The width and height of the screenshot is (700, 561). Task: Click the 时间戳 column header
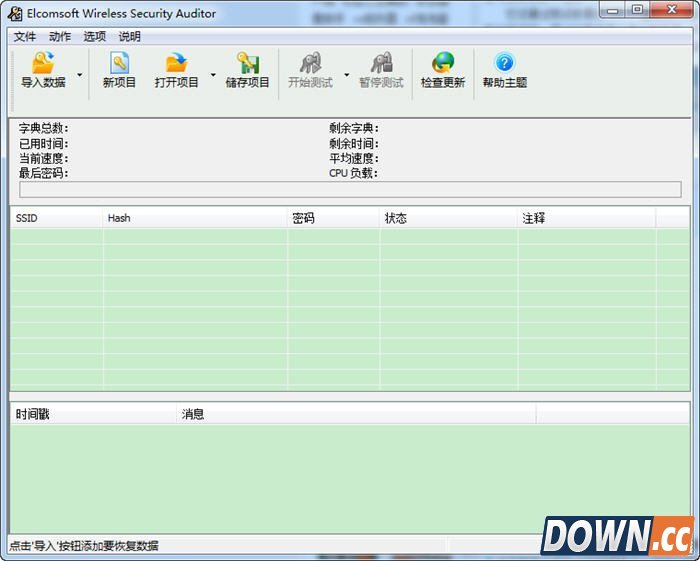pos(93,414)
